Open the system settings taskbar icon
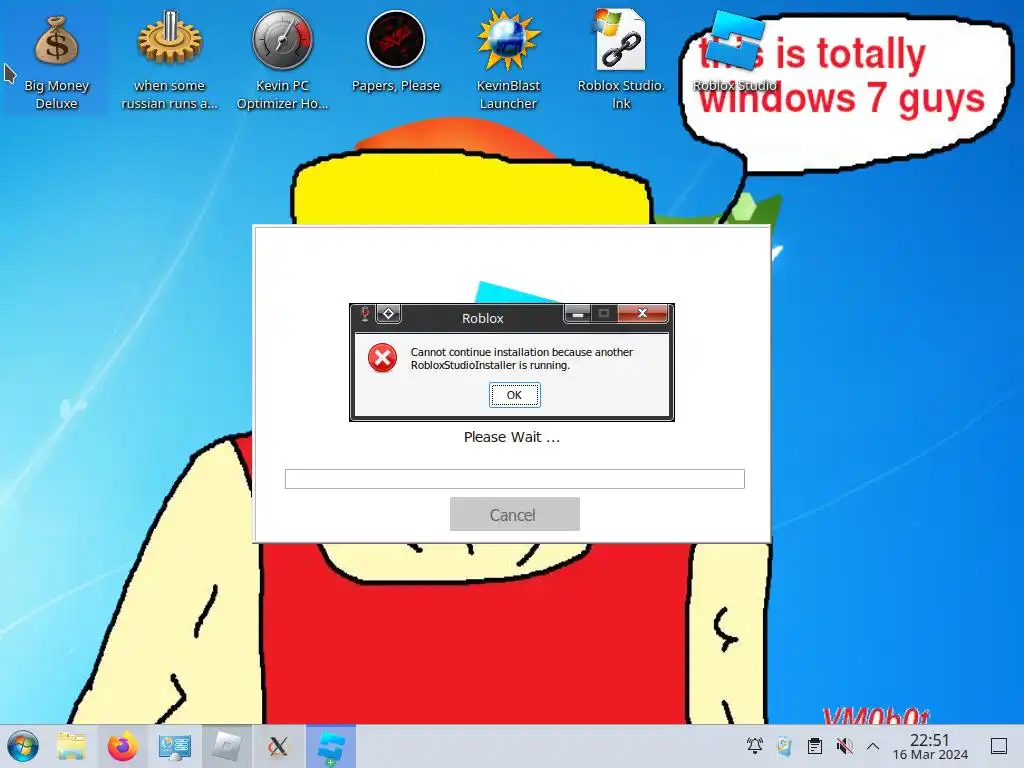The image size is (1024, 768). (x=174, y=746)
